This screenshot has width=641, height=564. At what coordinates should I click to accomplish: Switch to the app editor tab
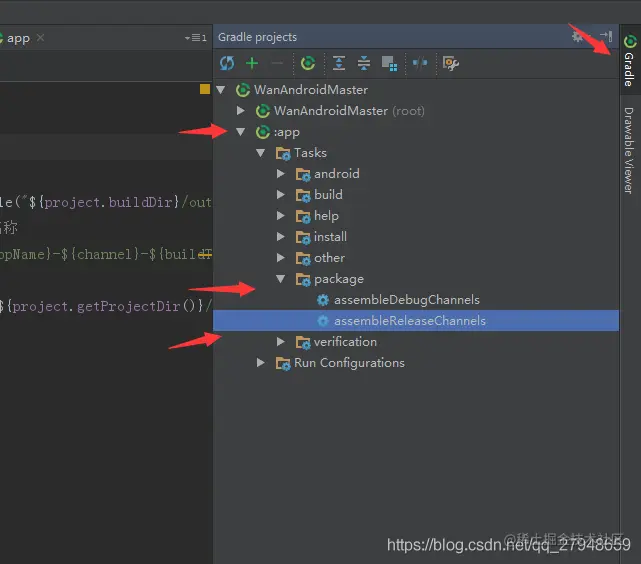(16, 38)
